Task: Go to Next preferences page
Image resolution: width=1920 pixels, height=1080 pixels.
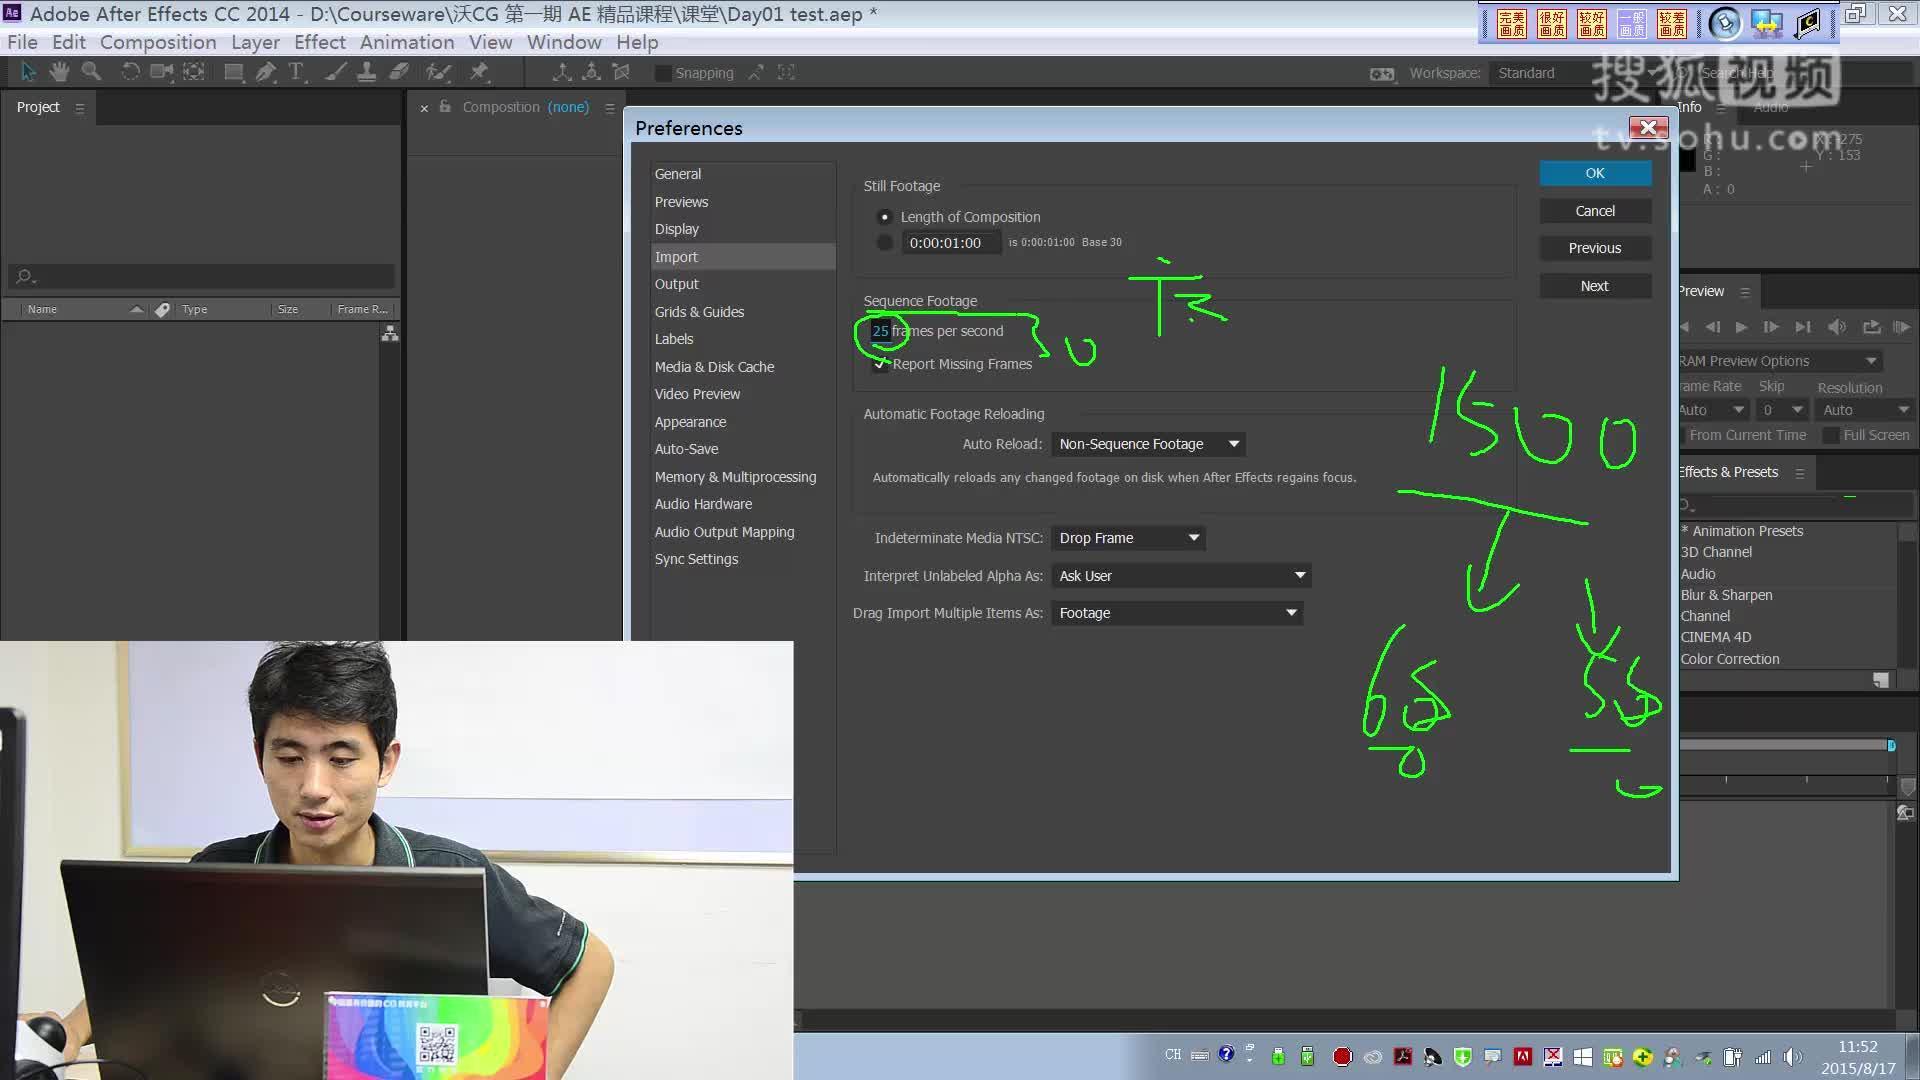Action: 1594,286
